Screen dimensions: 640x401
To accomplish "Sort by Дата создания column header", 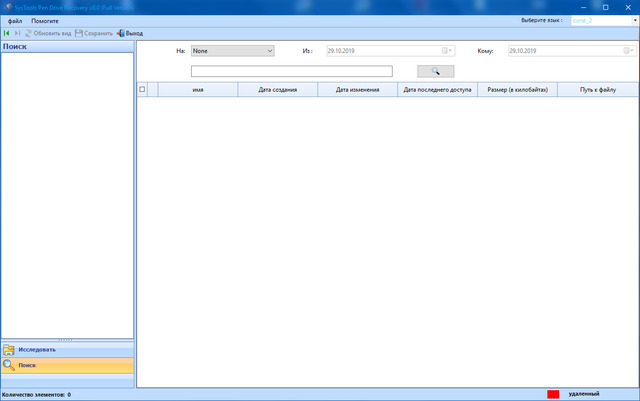I will [x=277, y=89].
